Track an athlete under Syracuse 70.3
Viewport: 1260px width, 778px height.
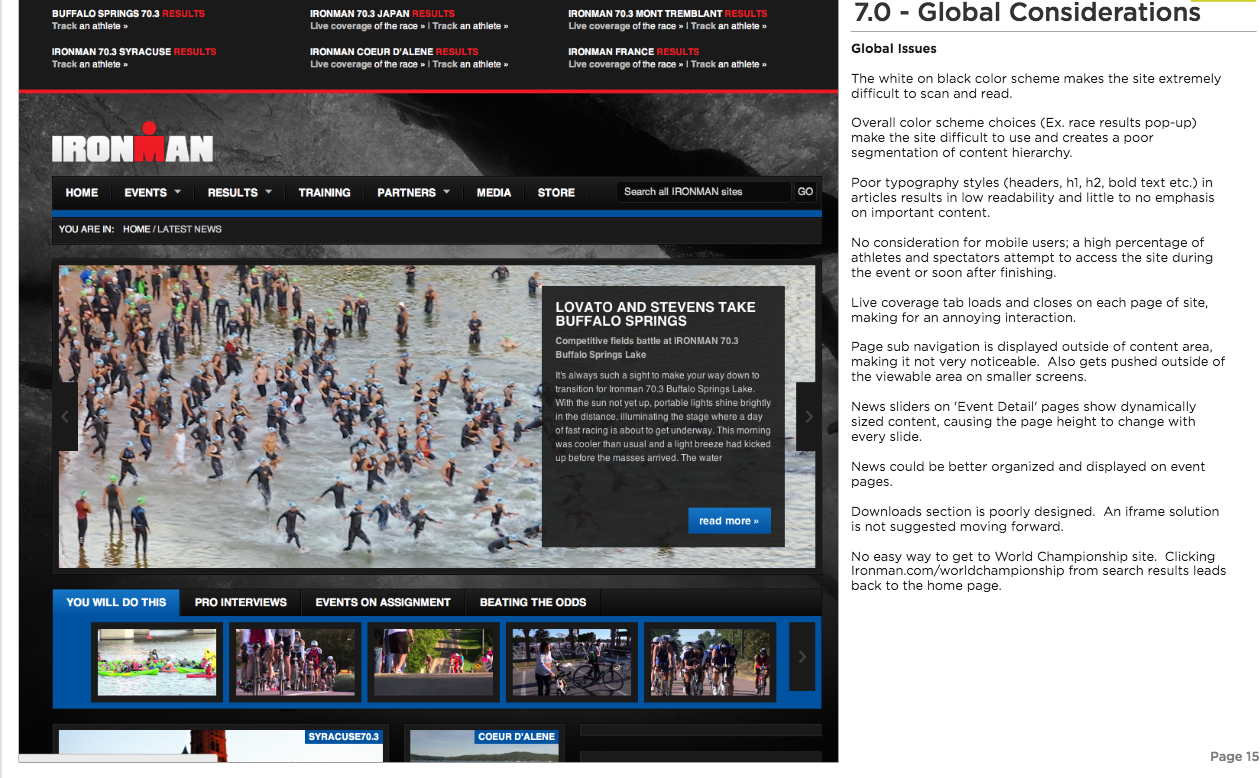point(90,64)
